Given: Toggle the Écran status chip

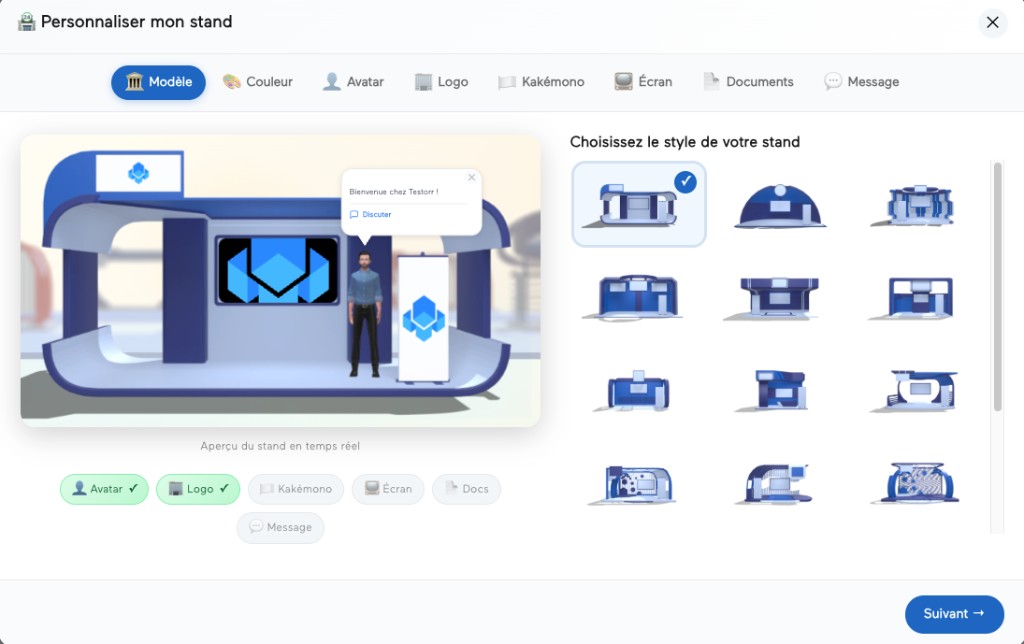Looking at the screenshot, I should 388,489.
